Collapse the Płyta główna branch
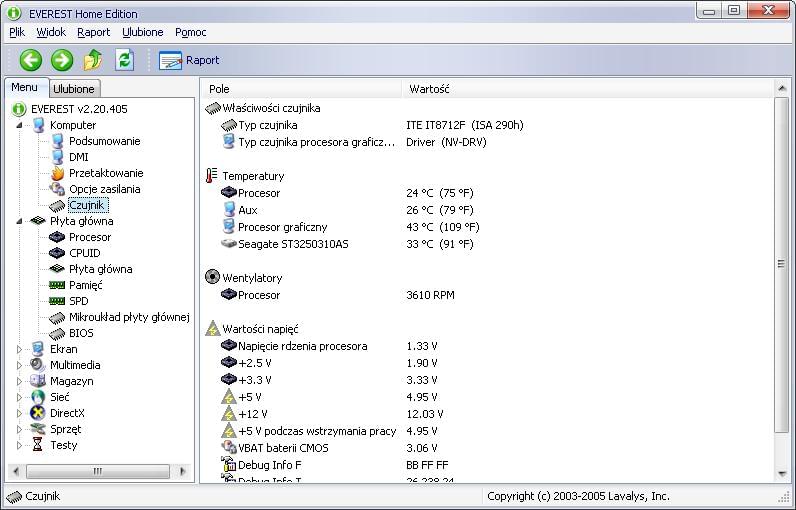 tap(19, 221)
